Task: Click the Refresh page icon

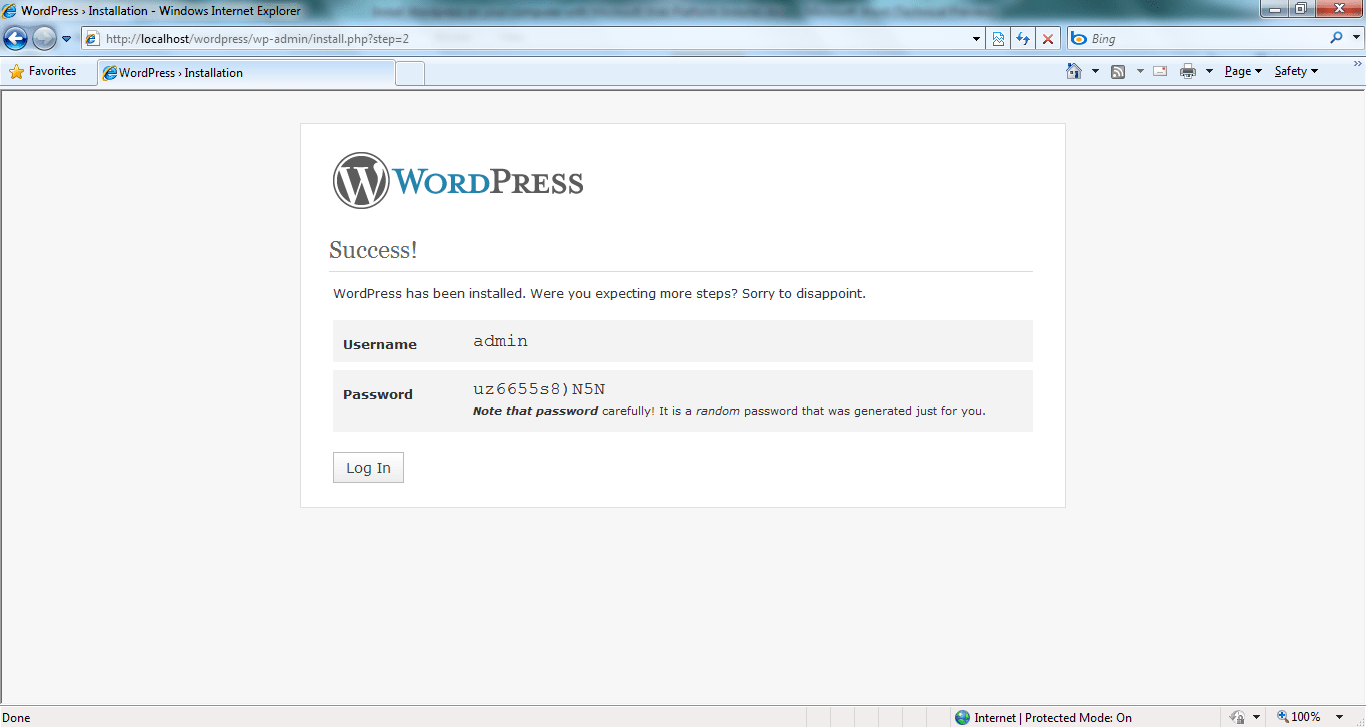Action: [x=1023, y=39]
